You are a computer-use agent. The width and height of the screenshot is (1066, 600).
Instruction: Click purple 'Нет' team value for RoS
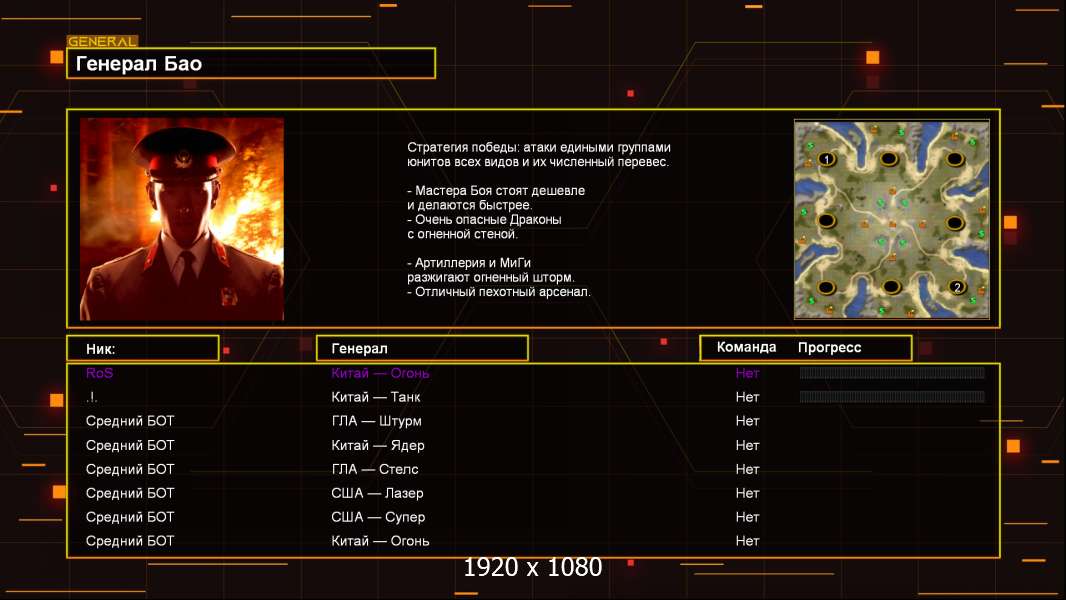tap(747, 373)
